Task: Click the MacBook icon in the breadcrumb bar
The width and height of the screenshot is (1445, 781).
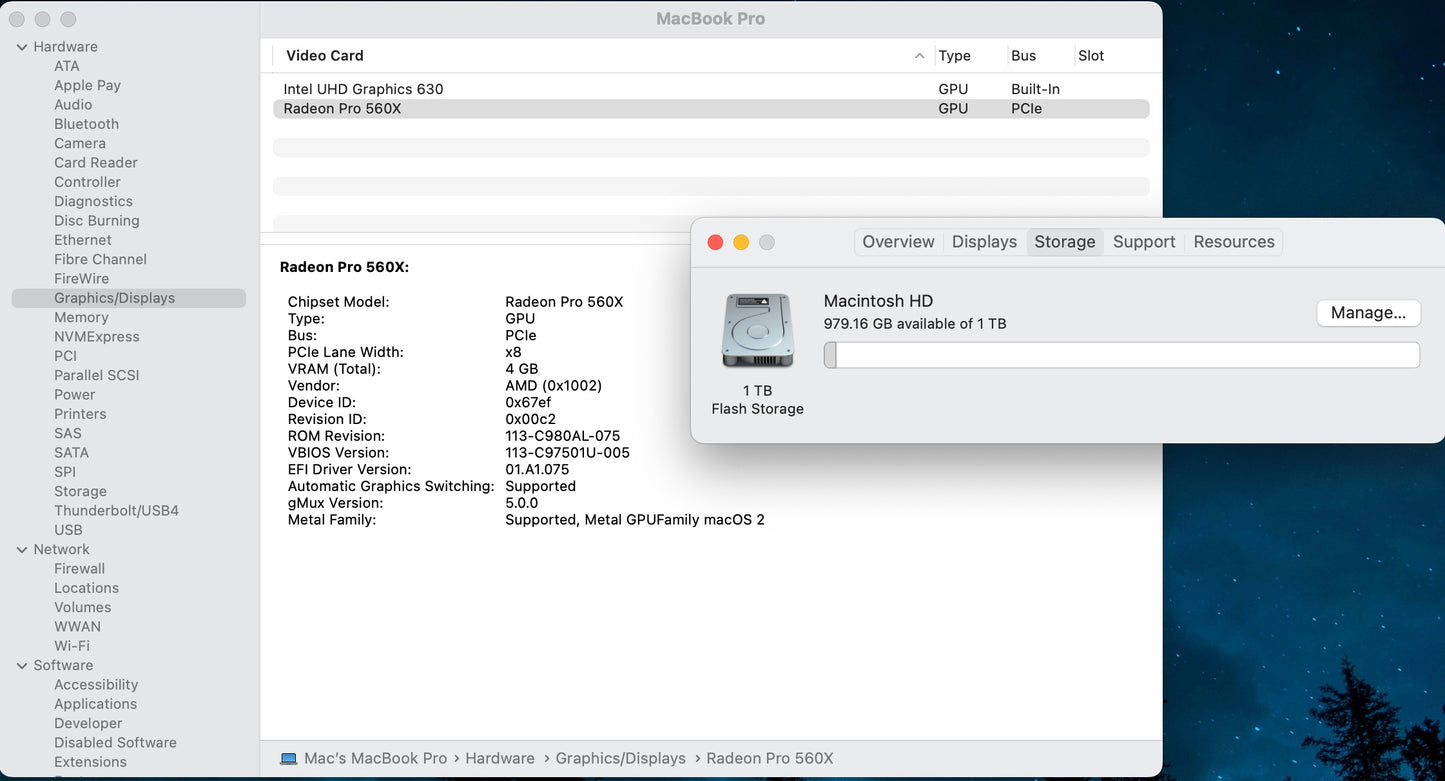Action: (288, 758)
